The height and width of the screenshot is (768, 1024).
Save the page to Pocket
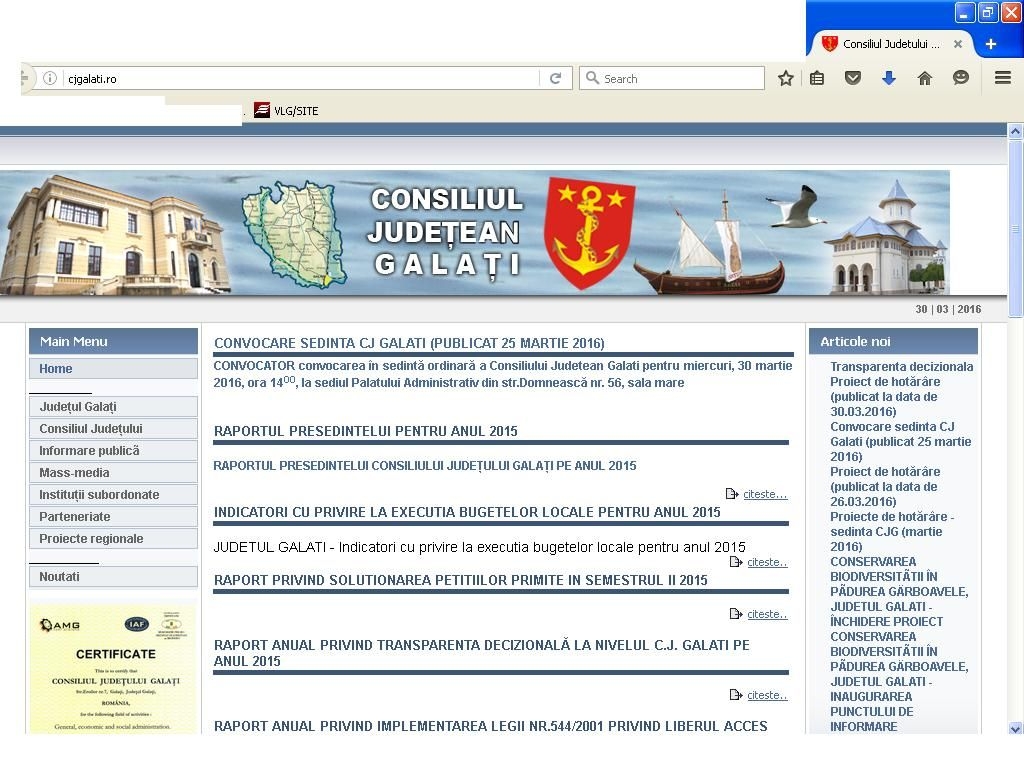[853, 78]
